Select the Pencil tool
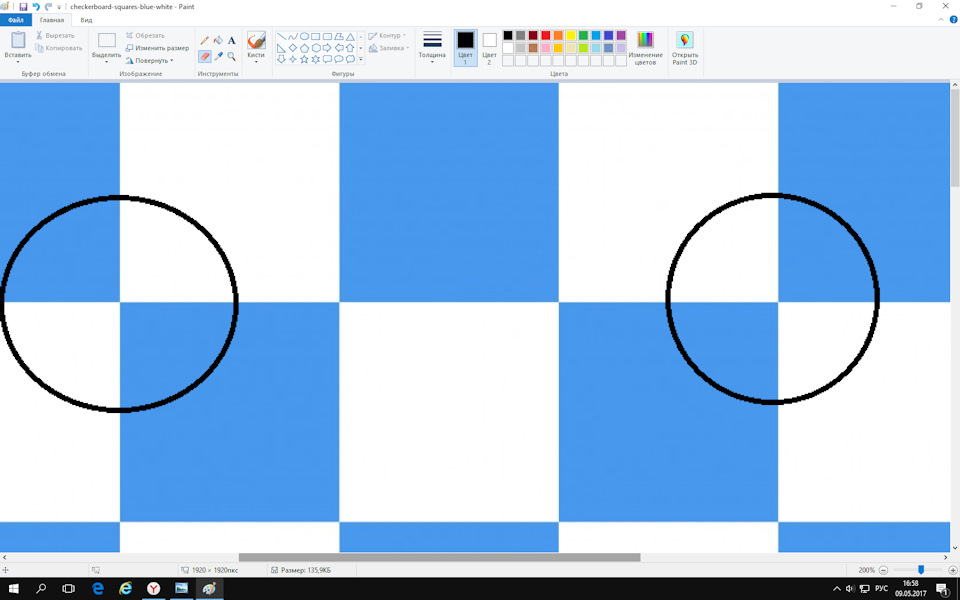This screenshot has width=960, height=600. [205, 41]
